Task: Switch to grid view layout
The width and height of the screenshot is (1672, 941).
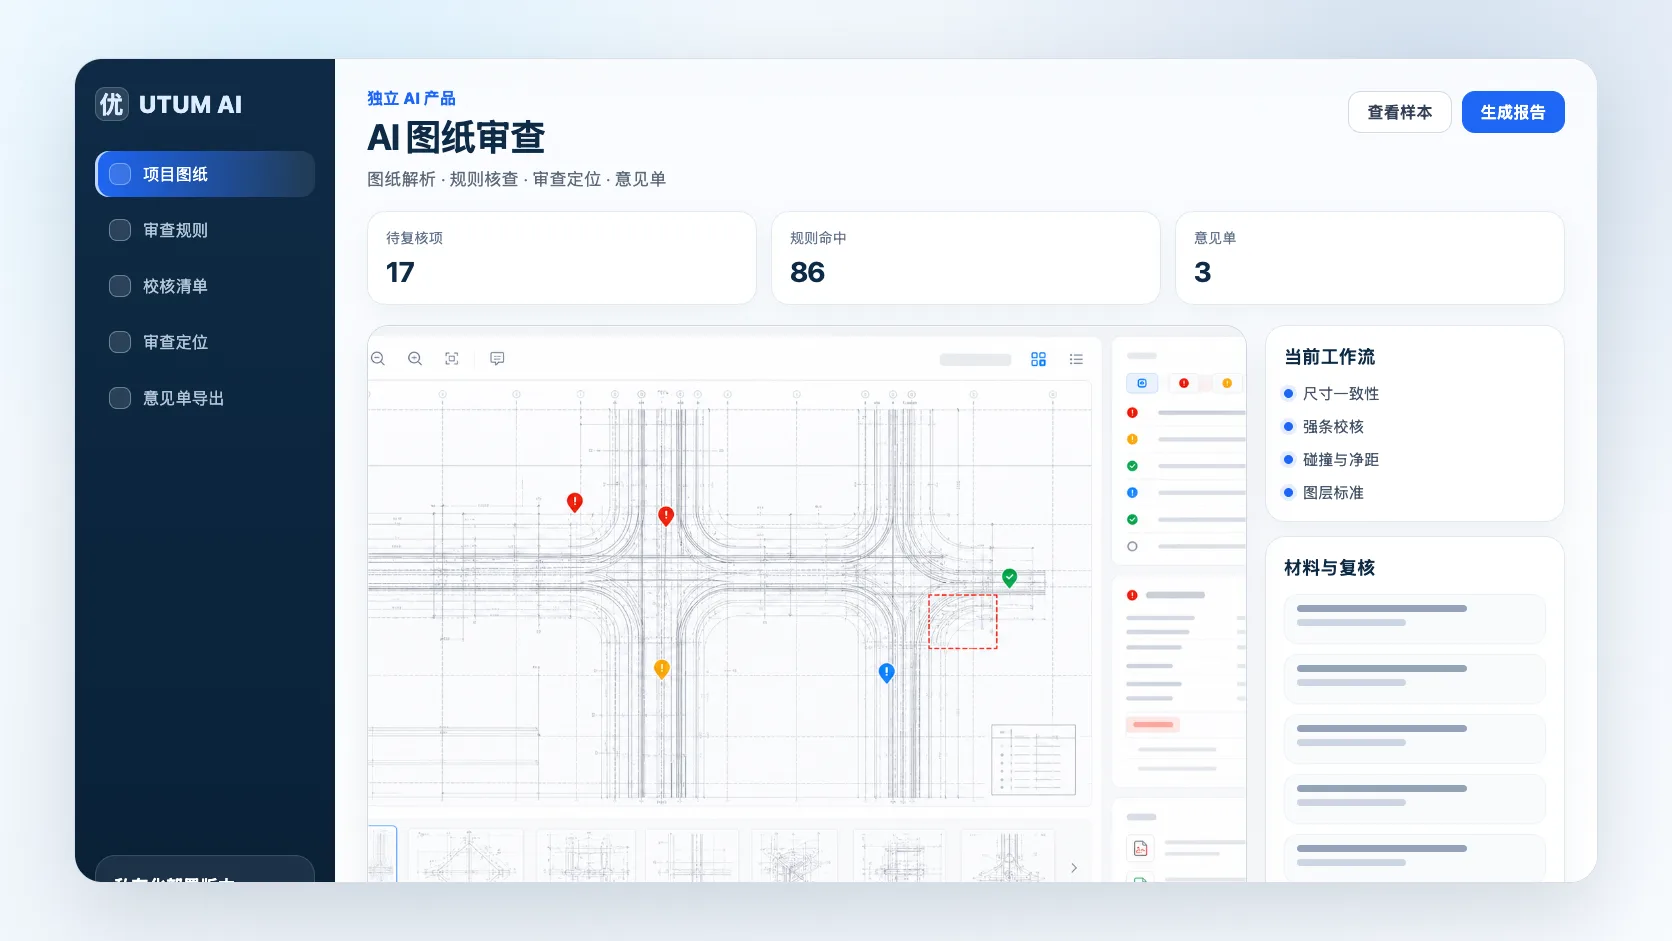Action: coord(1038,359)
